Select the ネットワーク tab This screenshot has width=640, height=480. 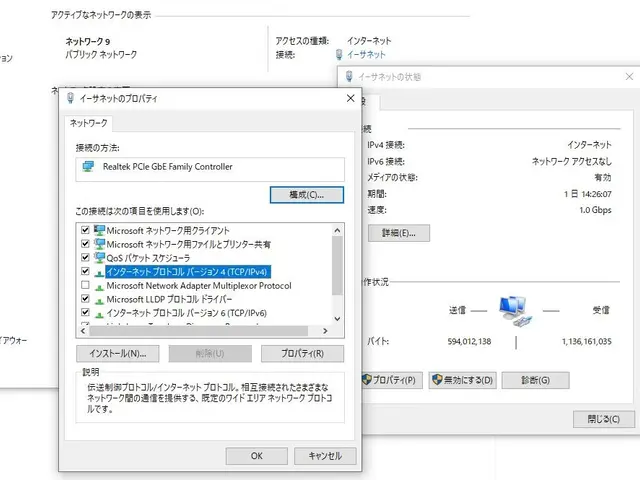coord(88,123)
